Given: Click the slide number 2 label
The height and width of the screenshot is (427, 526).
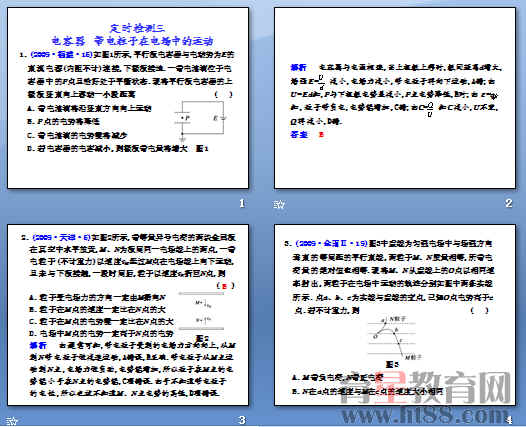Looking at the screenshot, I should [509, 203].
